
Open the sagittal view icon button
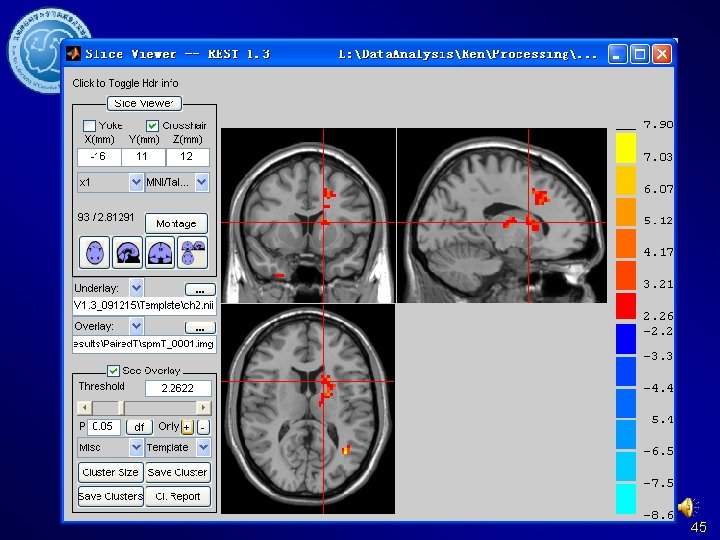click(x=127, y=253)
